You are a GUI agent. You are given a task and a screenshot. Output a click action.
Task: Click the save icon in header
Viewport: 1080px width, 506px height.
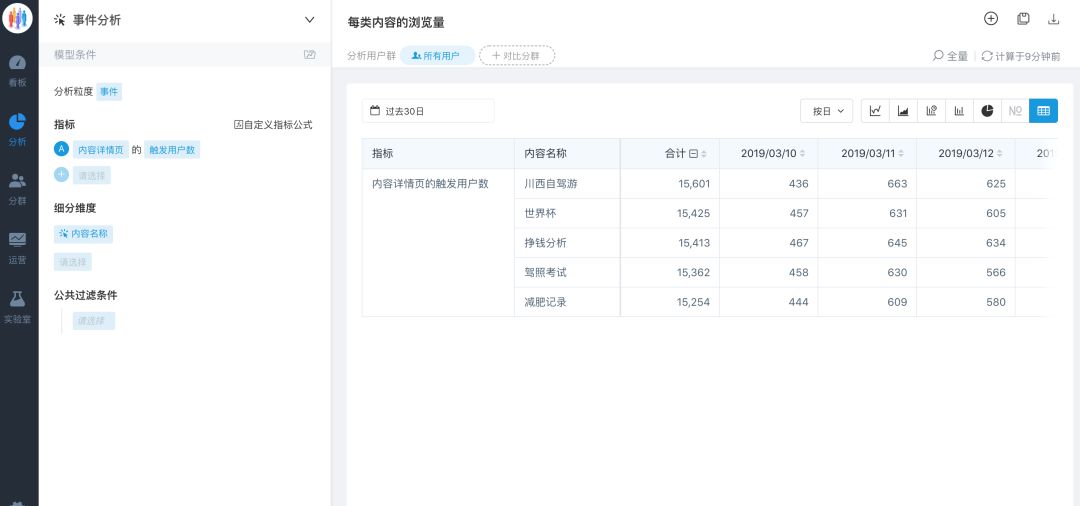point(1023,19)
